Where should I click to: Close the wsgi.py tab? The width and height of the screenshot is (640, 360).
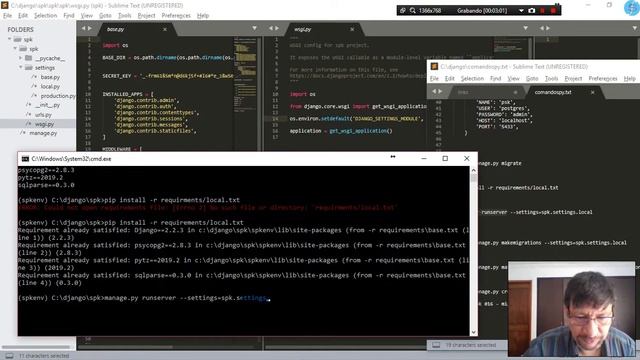click(352, 29)
